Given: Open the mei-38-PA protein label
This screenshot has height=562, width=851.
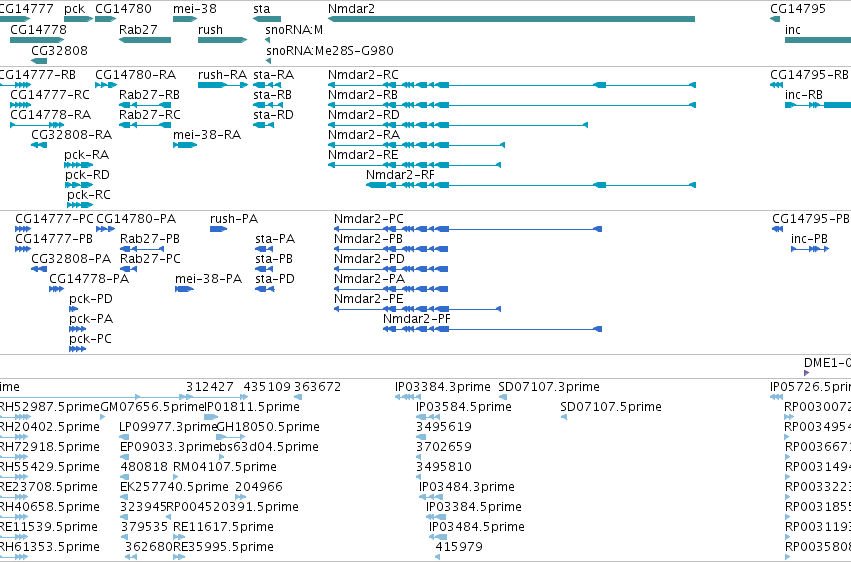Looking at the screenshot, I should click(208, 279).
